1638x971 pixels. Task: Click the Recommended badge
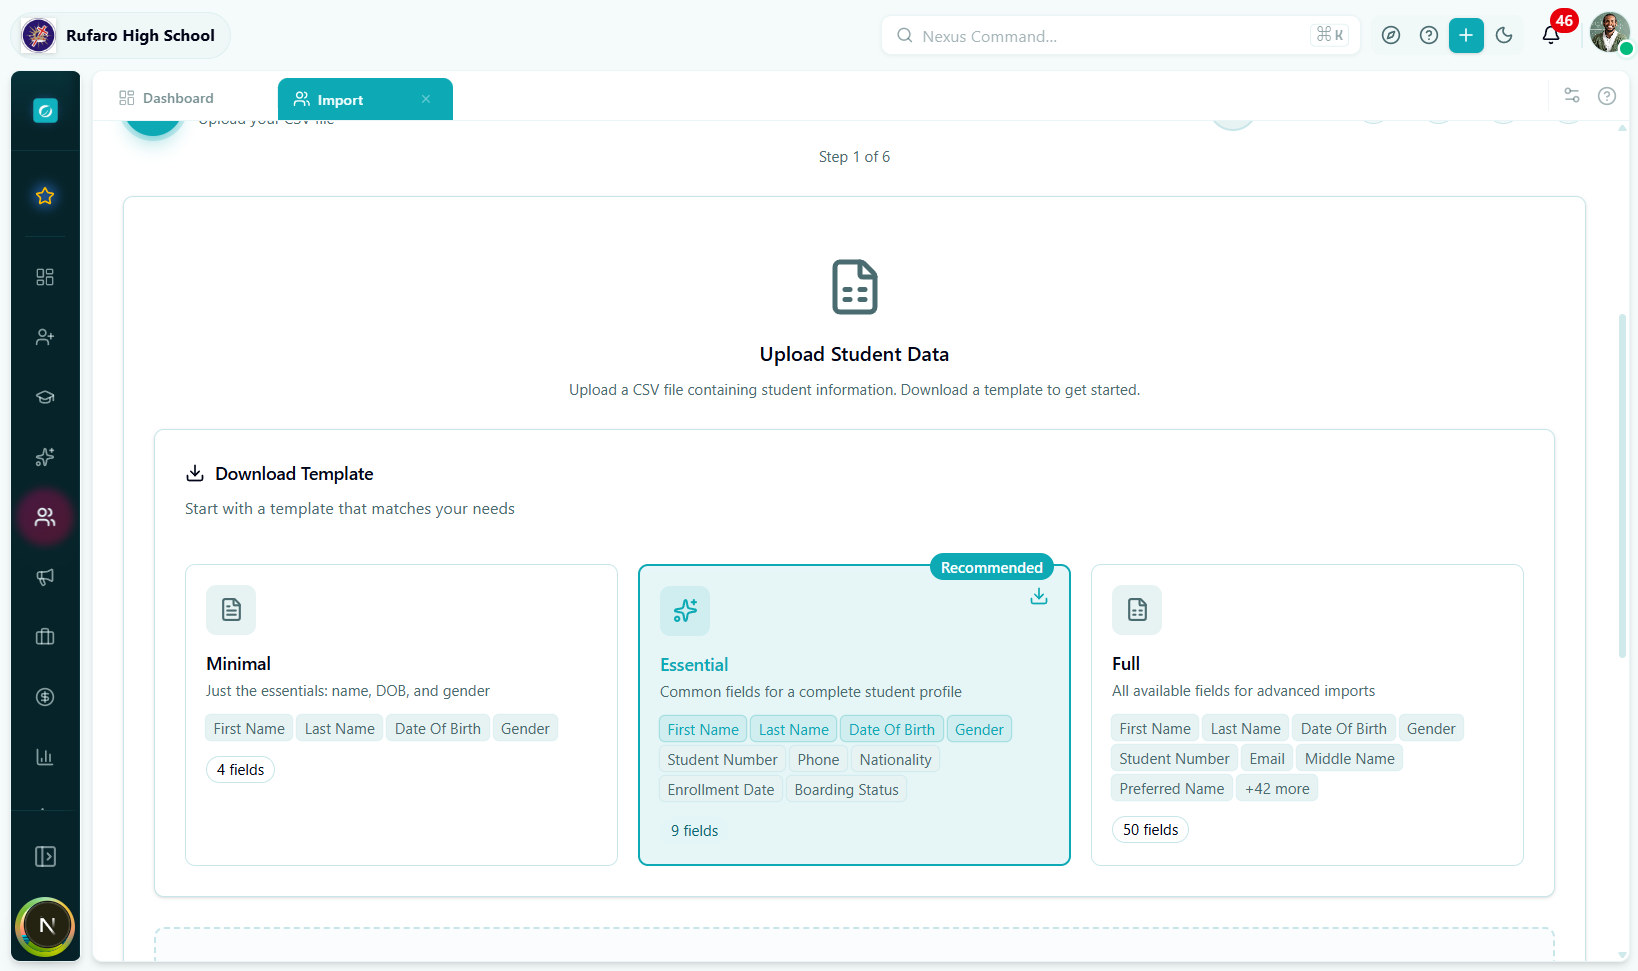click(992, 567)
